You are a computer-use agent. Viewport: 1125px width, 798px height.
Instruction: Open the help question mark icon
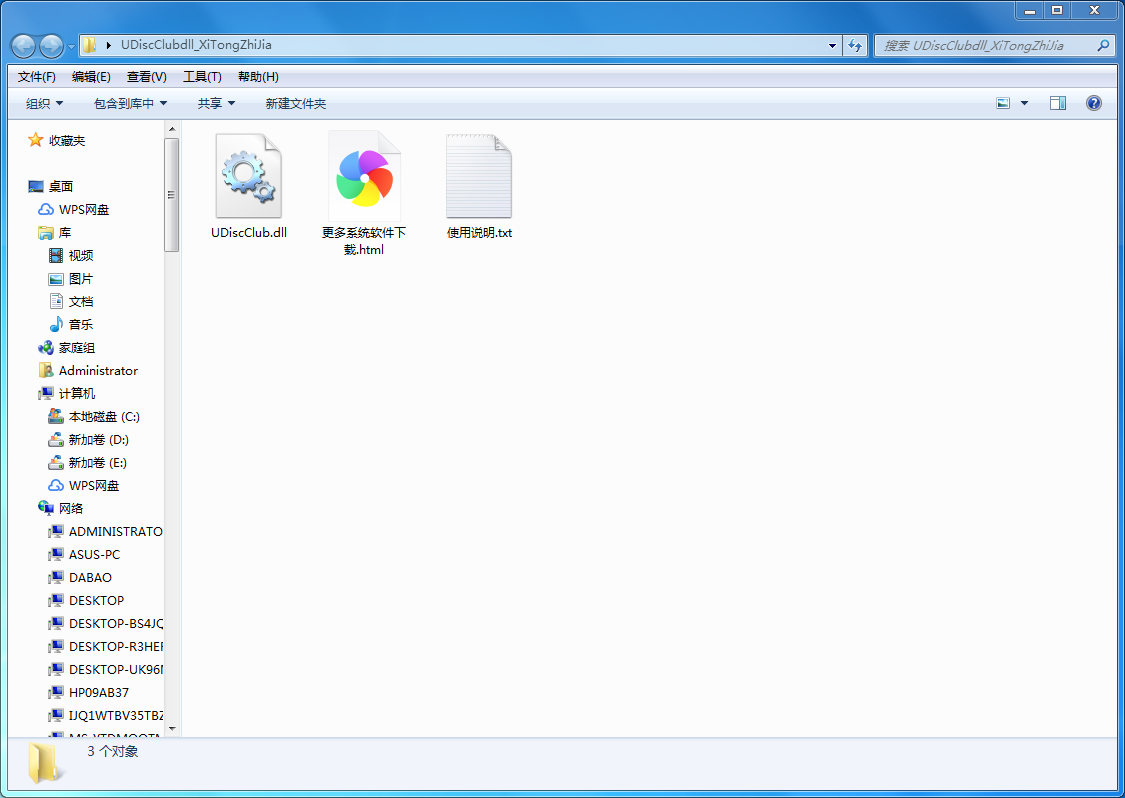point(1093,103)
